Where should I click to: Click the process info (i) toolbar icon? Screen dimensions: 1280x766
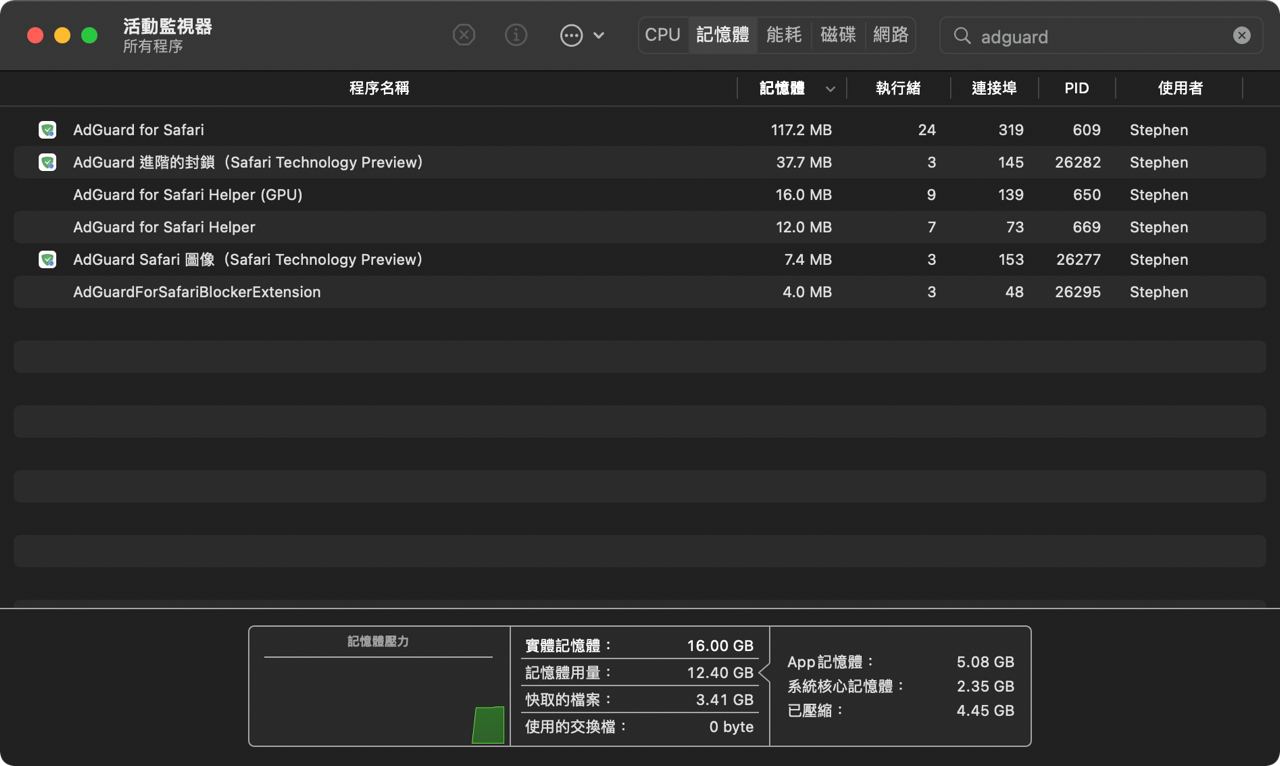[516, 35]
